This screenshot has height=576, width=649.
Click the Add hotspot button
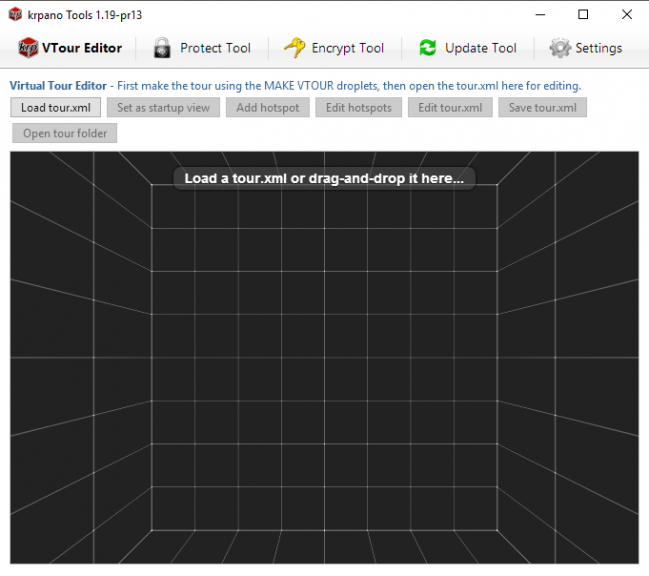268,108
